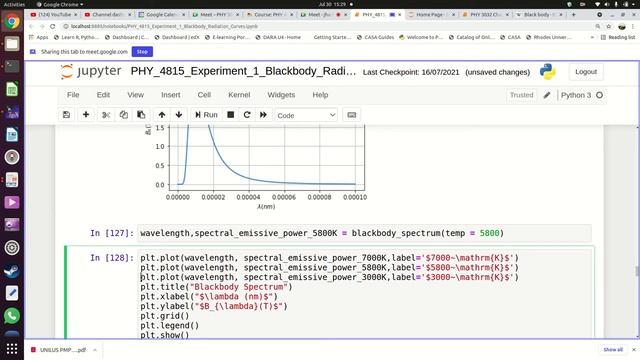Viewport: 640px width, 360px height.
Task: Open Chrome menu three dots
Action: pos(633,26)
